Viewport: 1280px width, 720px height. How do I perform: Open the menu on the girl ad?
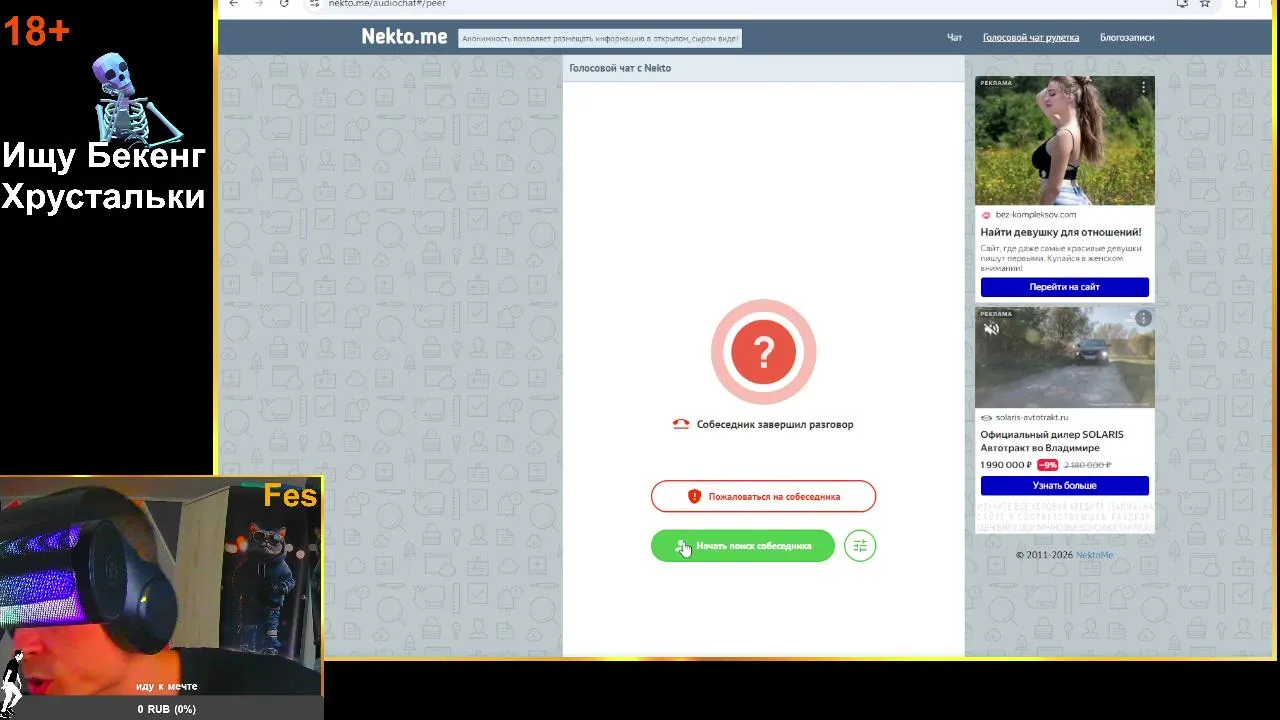pos(1143,88)
